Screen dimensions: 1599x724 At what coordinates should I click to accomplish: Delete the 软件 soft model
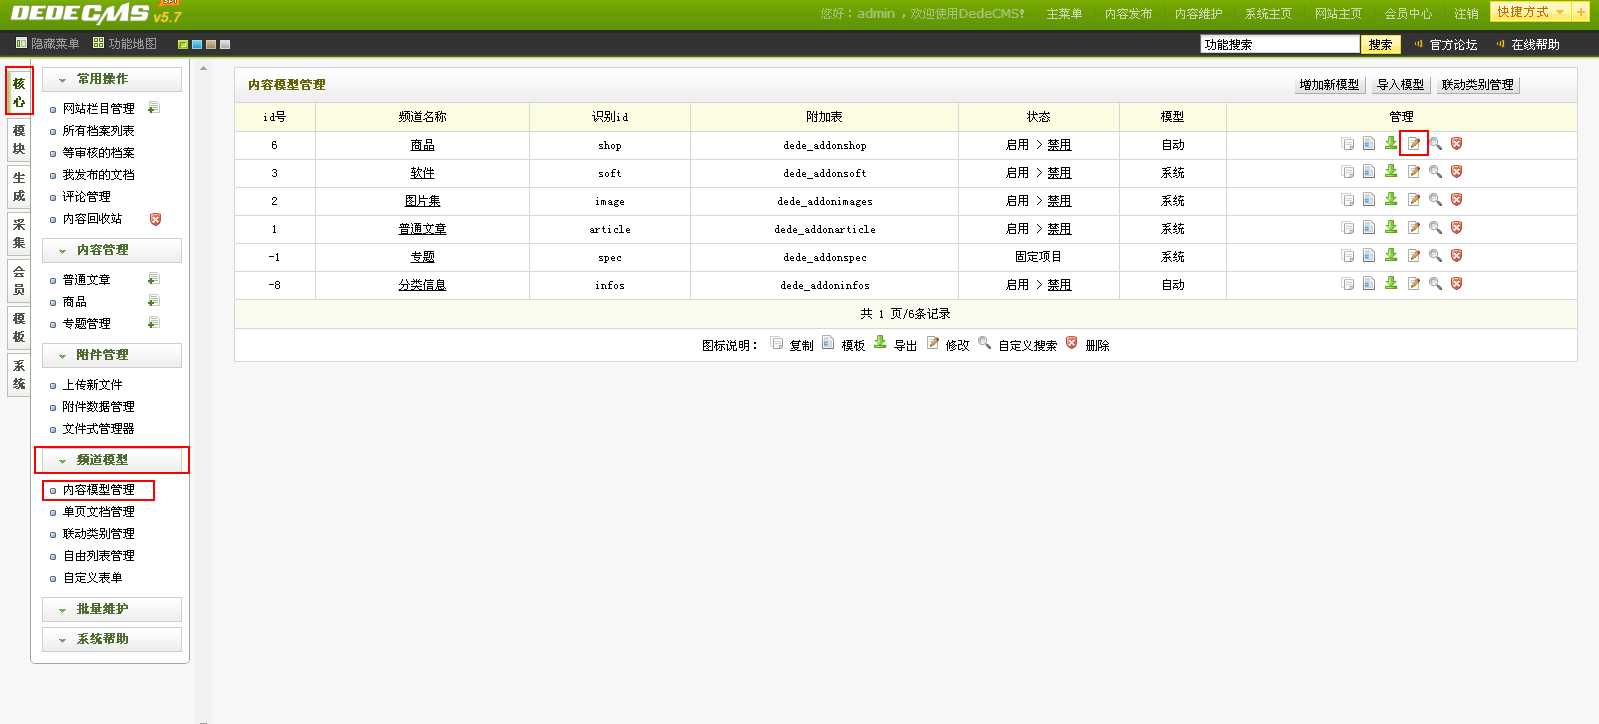point(1456,172)
